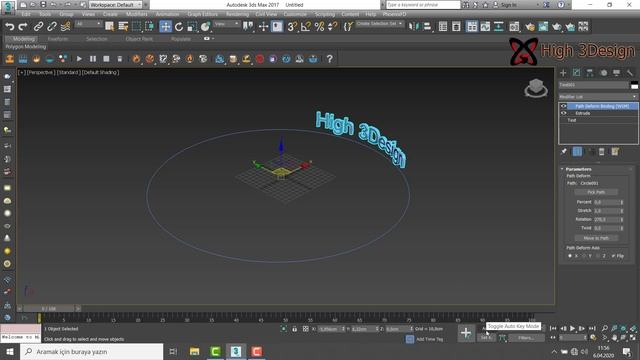The width and height of the screenshot is (640, 360).
Task: Switch to the Object Paint ribbon tab
Action: click(x=139, y=39)
